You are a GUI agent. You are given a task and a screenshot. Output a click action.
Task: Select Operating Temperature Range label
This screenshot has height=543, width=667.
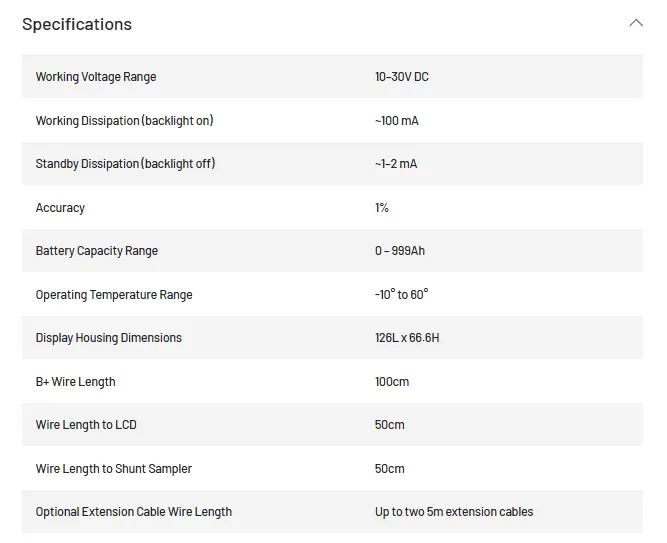[x=114, y=295]
